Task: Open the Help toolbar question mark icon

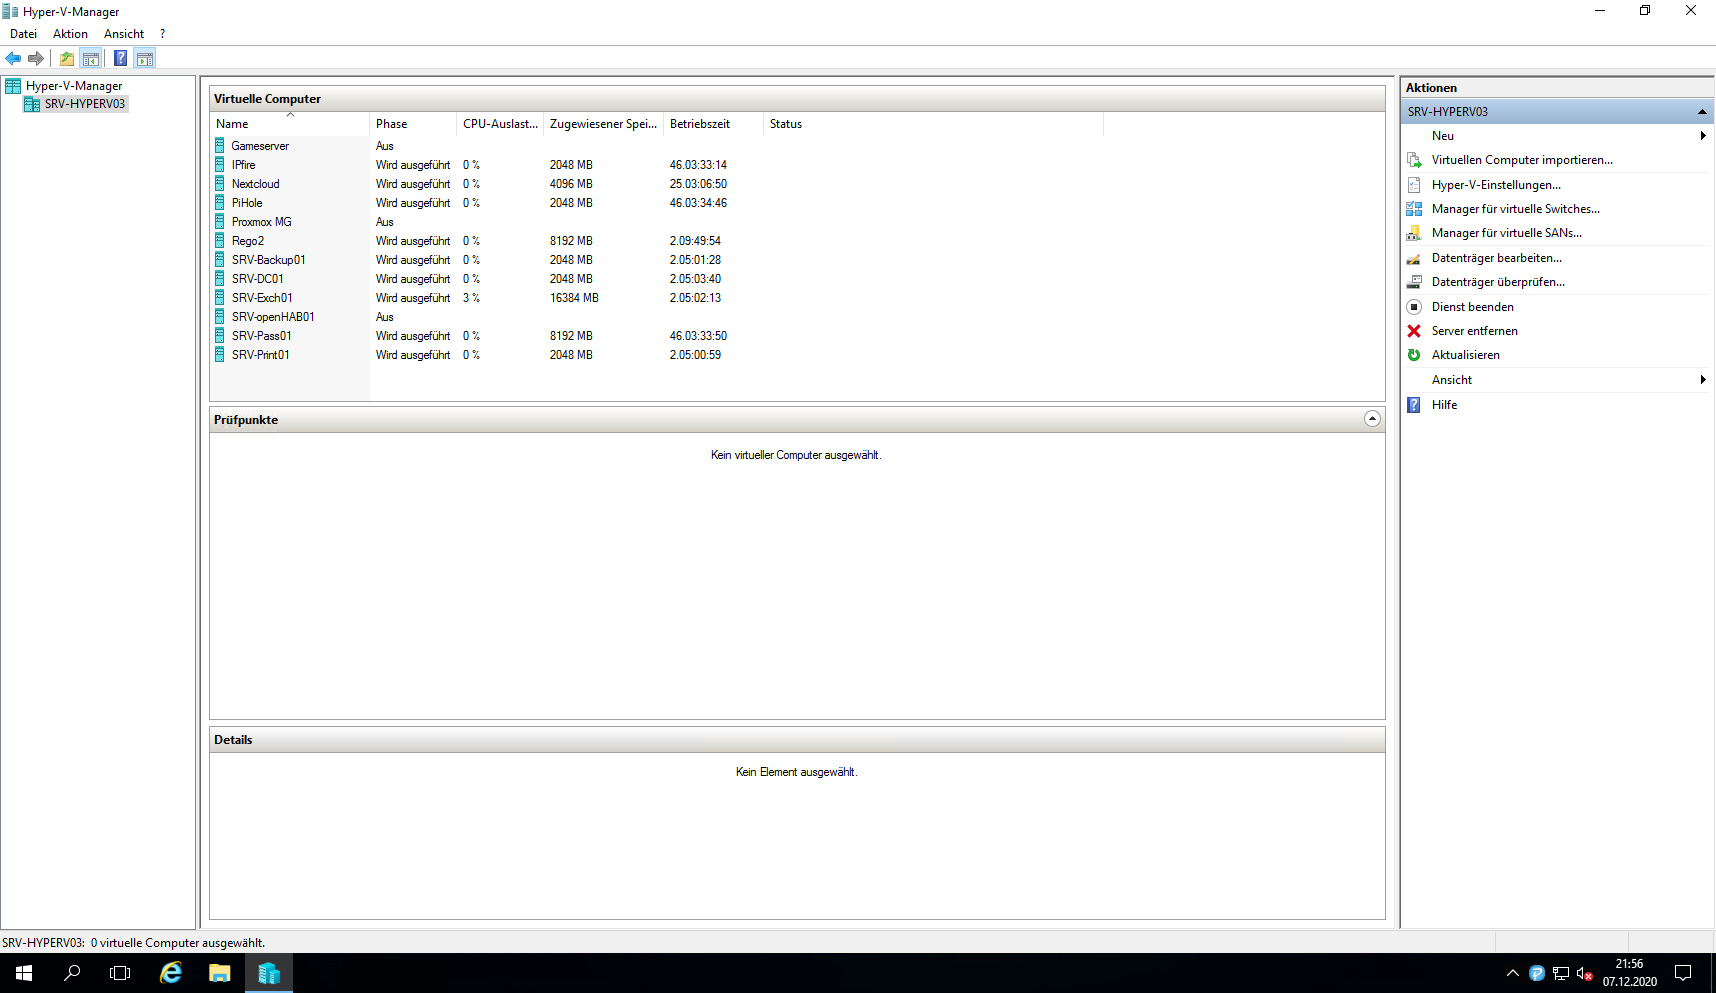Action: coord(121,58)
